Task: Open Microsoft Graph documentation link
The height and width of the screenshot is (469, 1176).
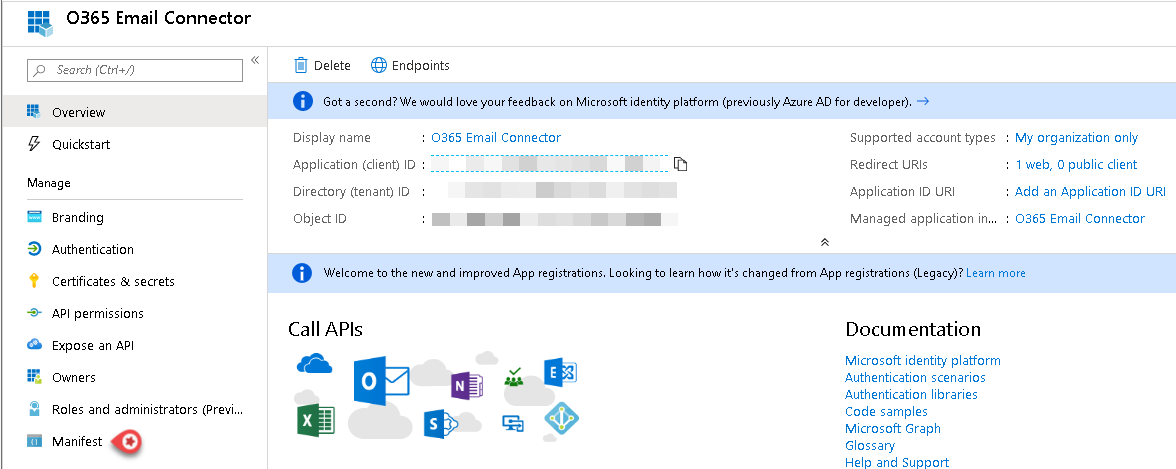Action: [892, 428]
